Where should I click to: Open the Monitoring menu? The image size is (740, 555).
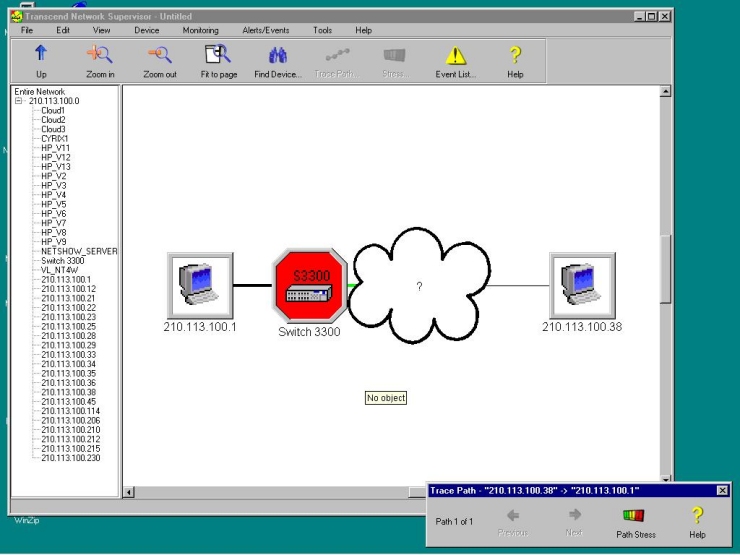pyautogui.click(x=201, y=30)
